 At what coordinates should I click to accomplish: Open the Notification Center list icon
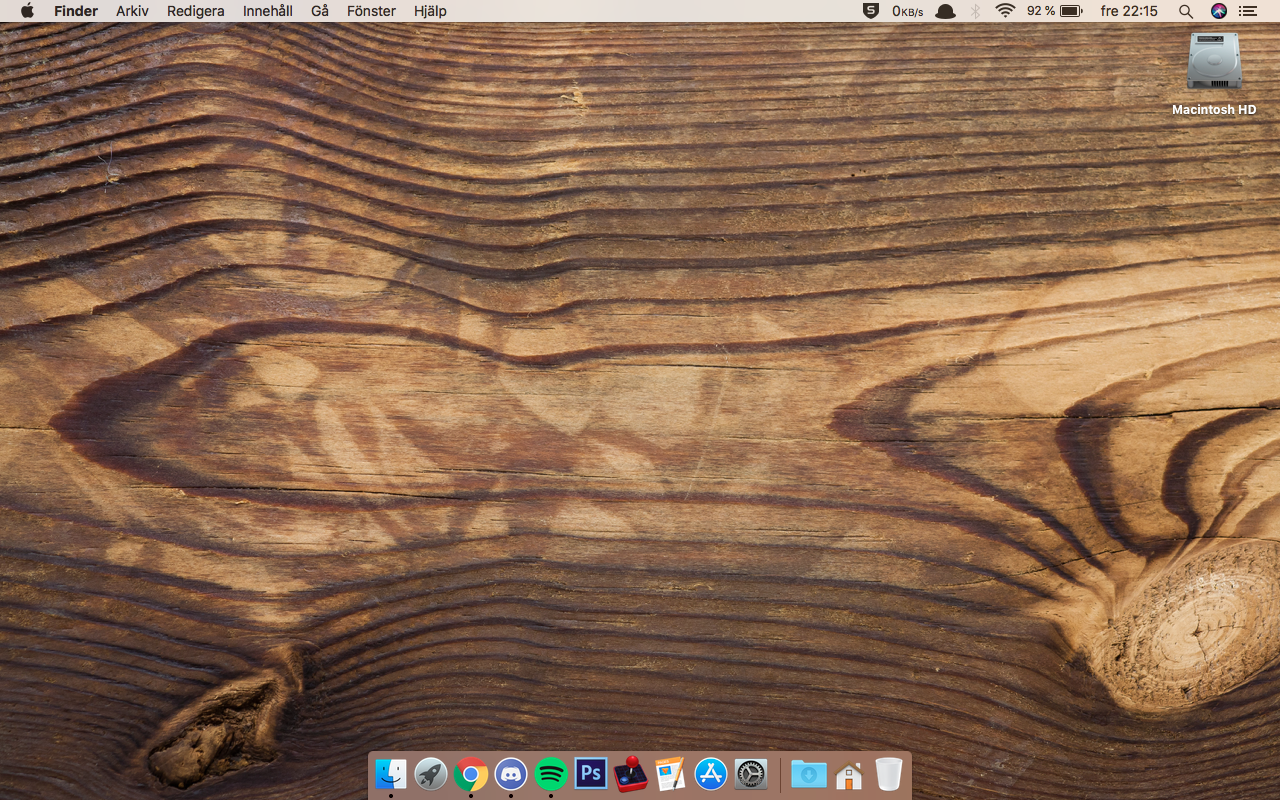pos(1247,11)
